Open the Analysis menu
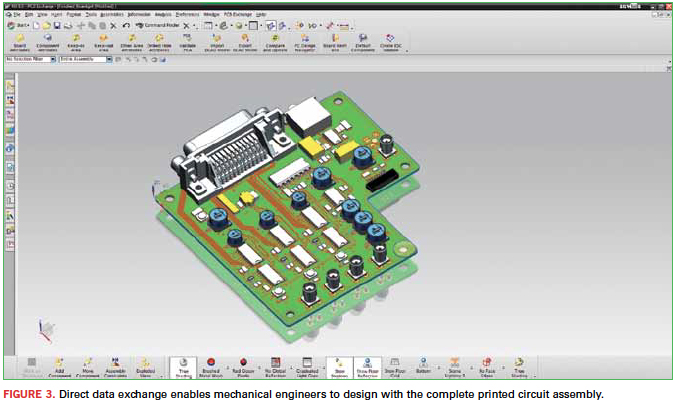Screen dimensions: 676x402 pyautogui.click(x=161, y=16)
